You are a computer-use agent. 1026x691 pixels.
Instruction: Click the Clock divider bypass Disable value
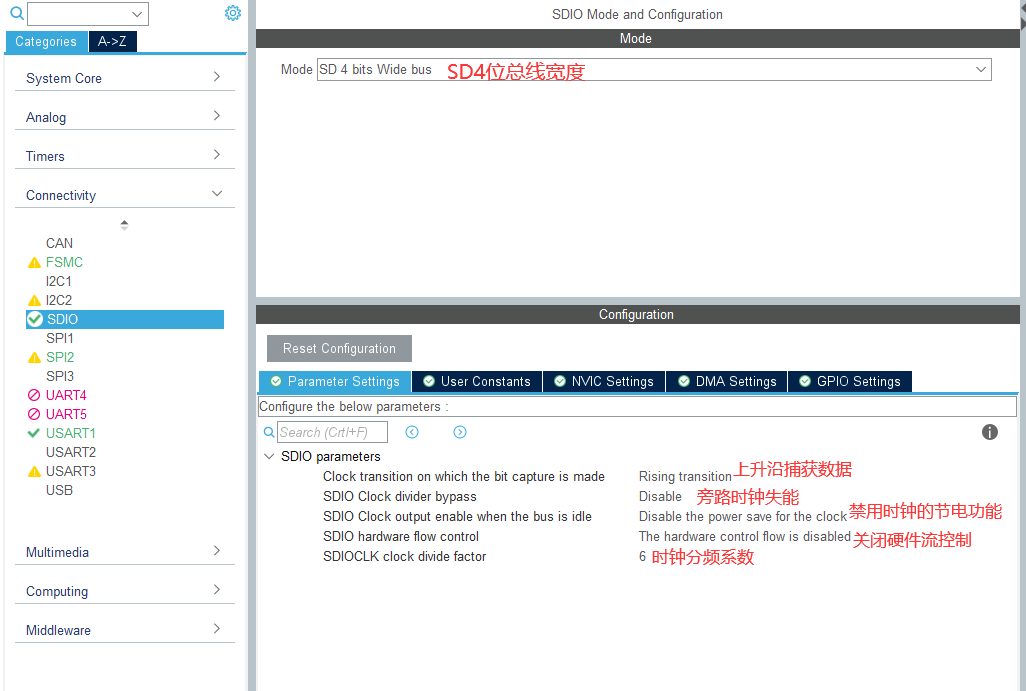coord(660,497)
